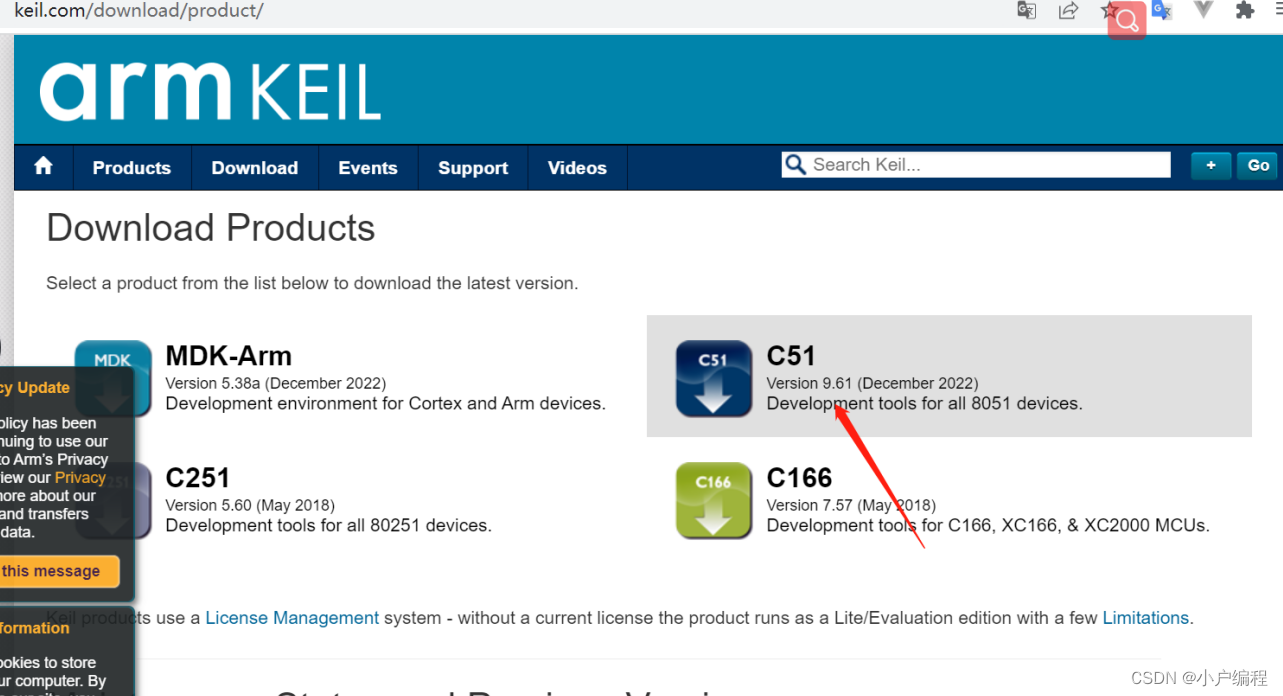The width and height of the screenshot is (1283, 696).
Task: Click inside the Search Keil input field
Action: point(975,164)
